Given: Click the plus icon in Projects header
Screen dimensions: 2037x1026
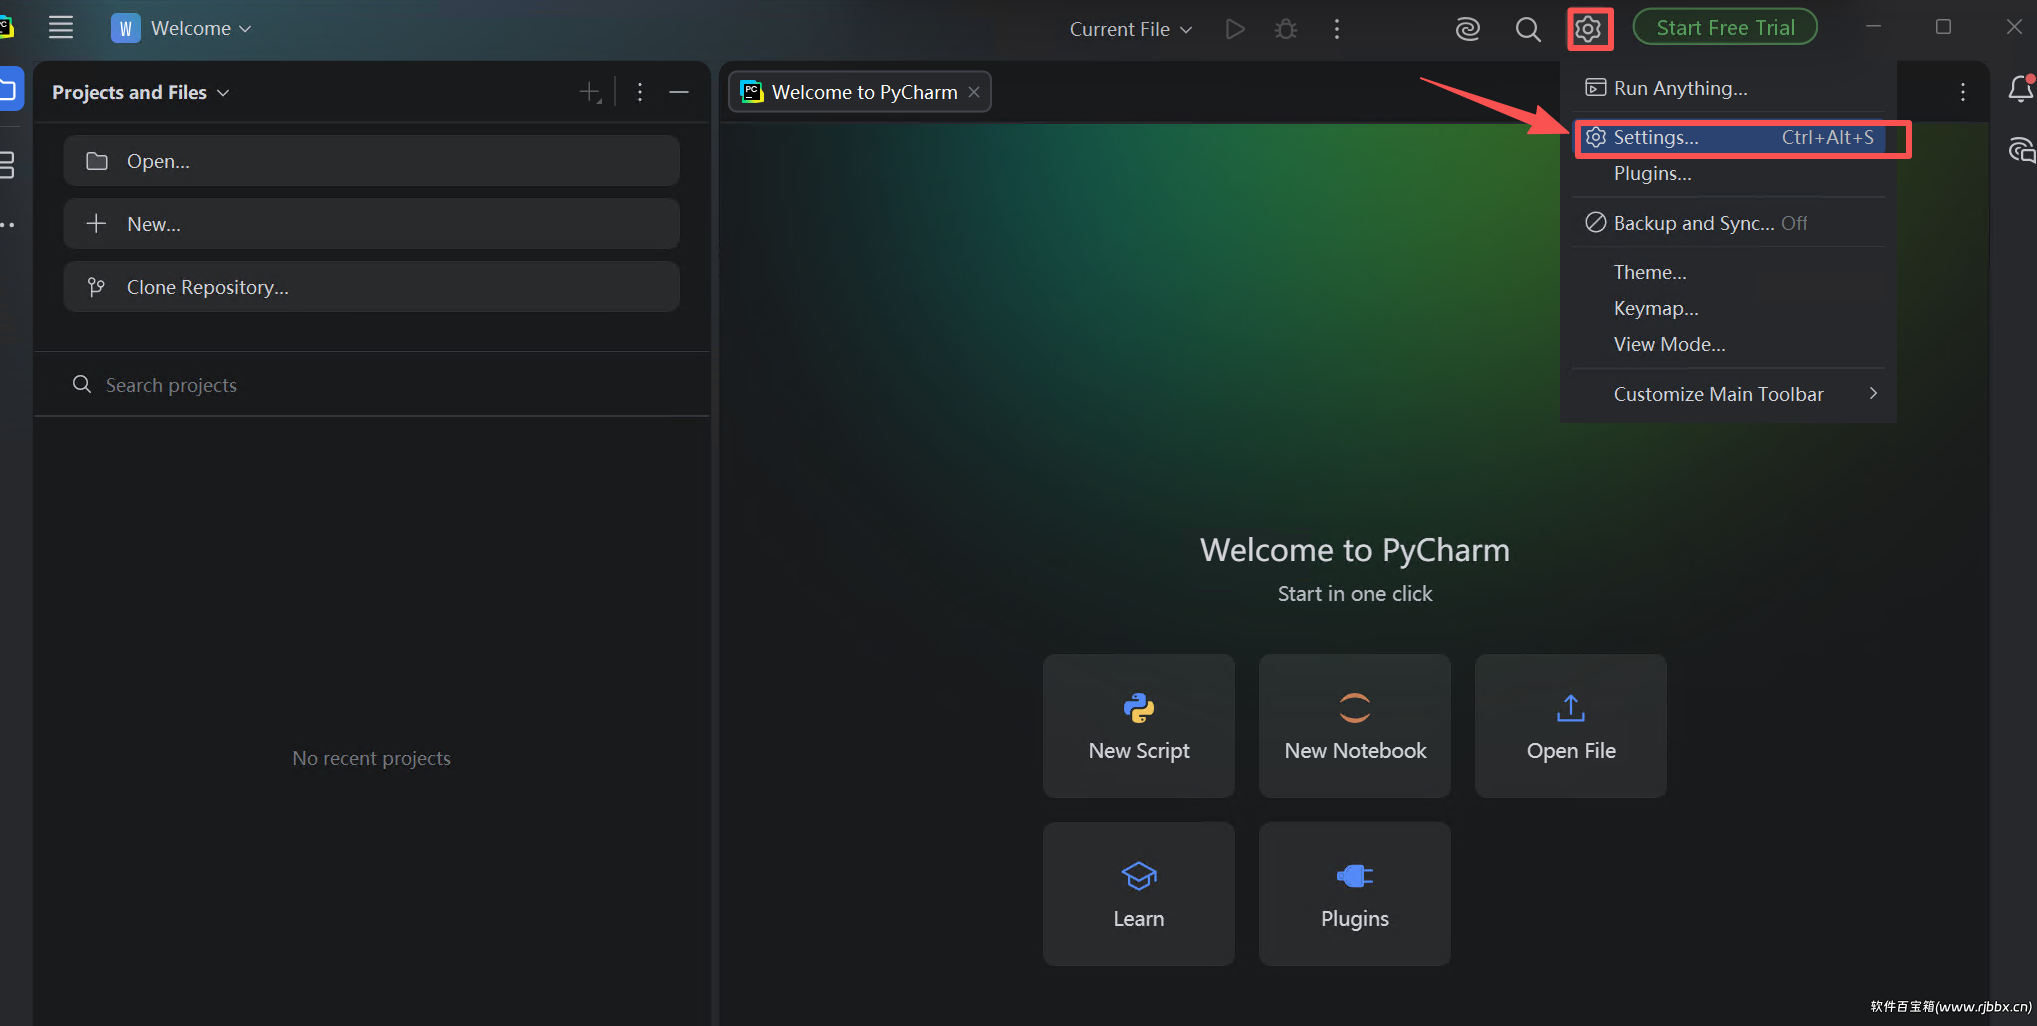Looking at the screenshot, I should tap(590, 92).
